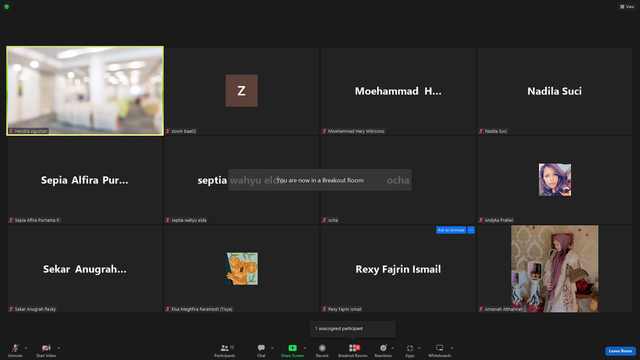Start video using the camera icon

pyautogui.click(x=46, y=348)
